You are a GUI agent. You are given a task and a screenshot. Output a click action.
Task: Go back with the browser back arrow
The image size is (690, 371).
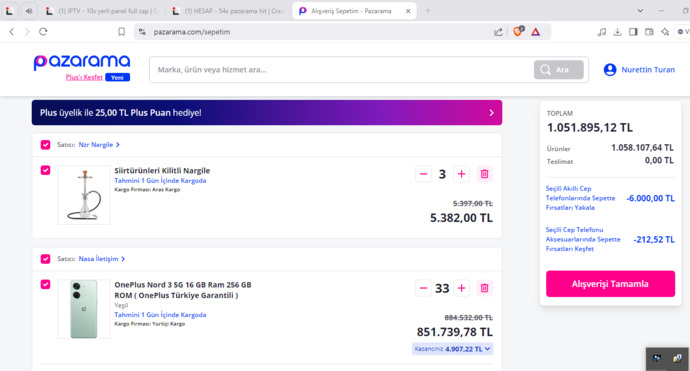pyautogui.click(x=12, y=32)
